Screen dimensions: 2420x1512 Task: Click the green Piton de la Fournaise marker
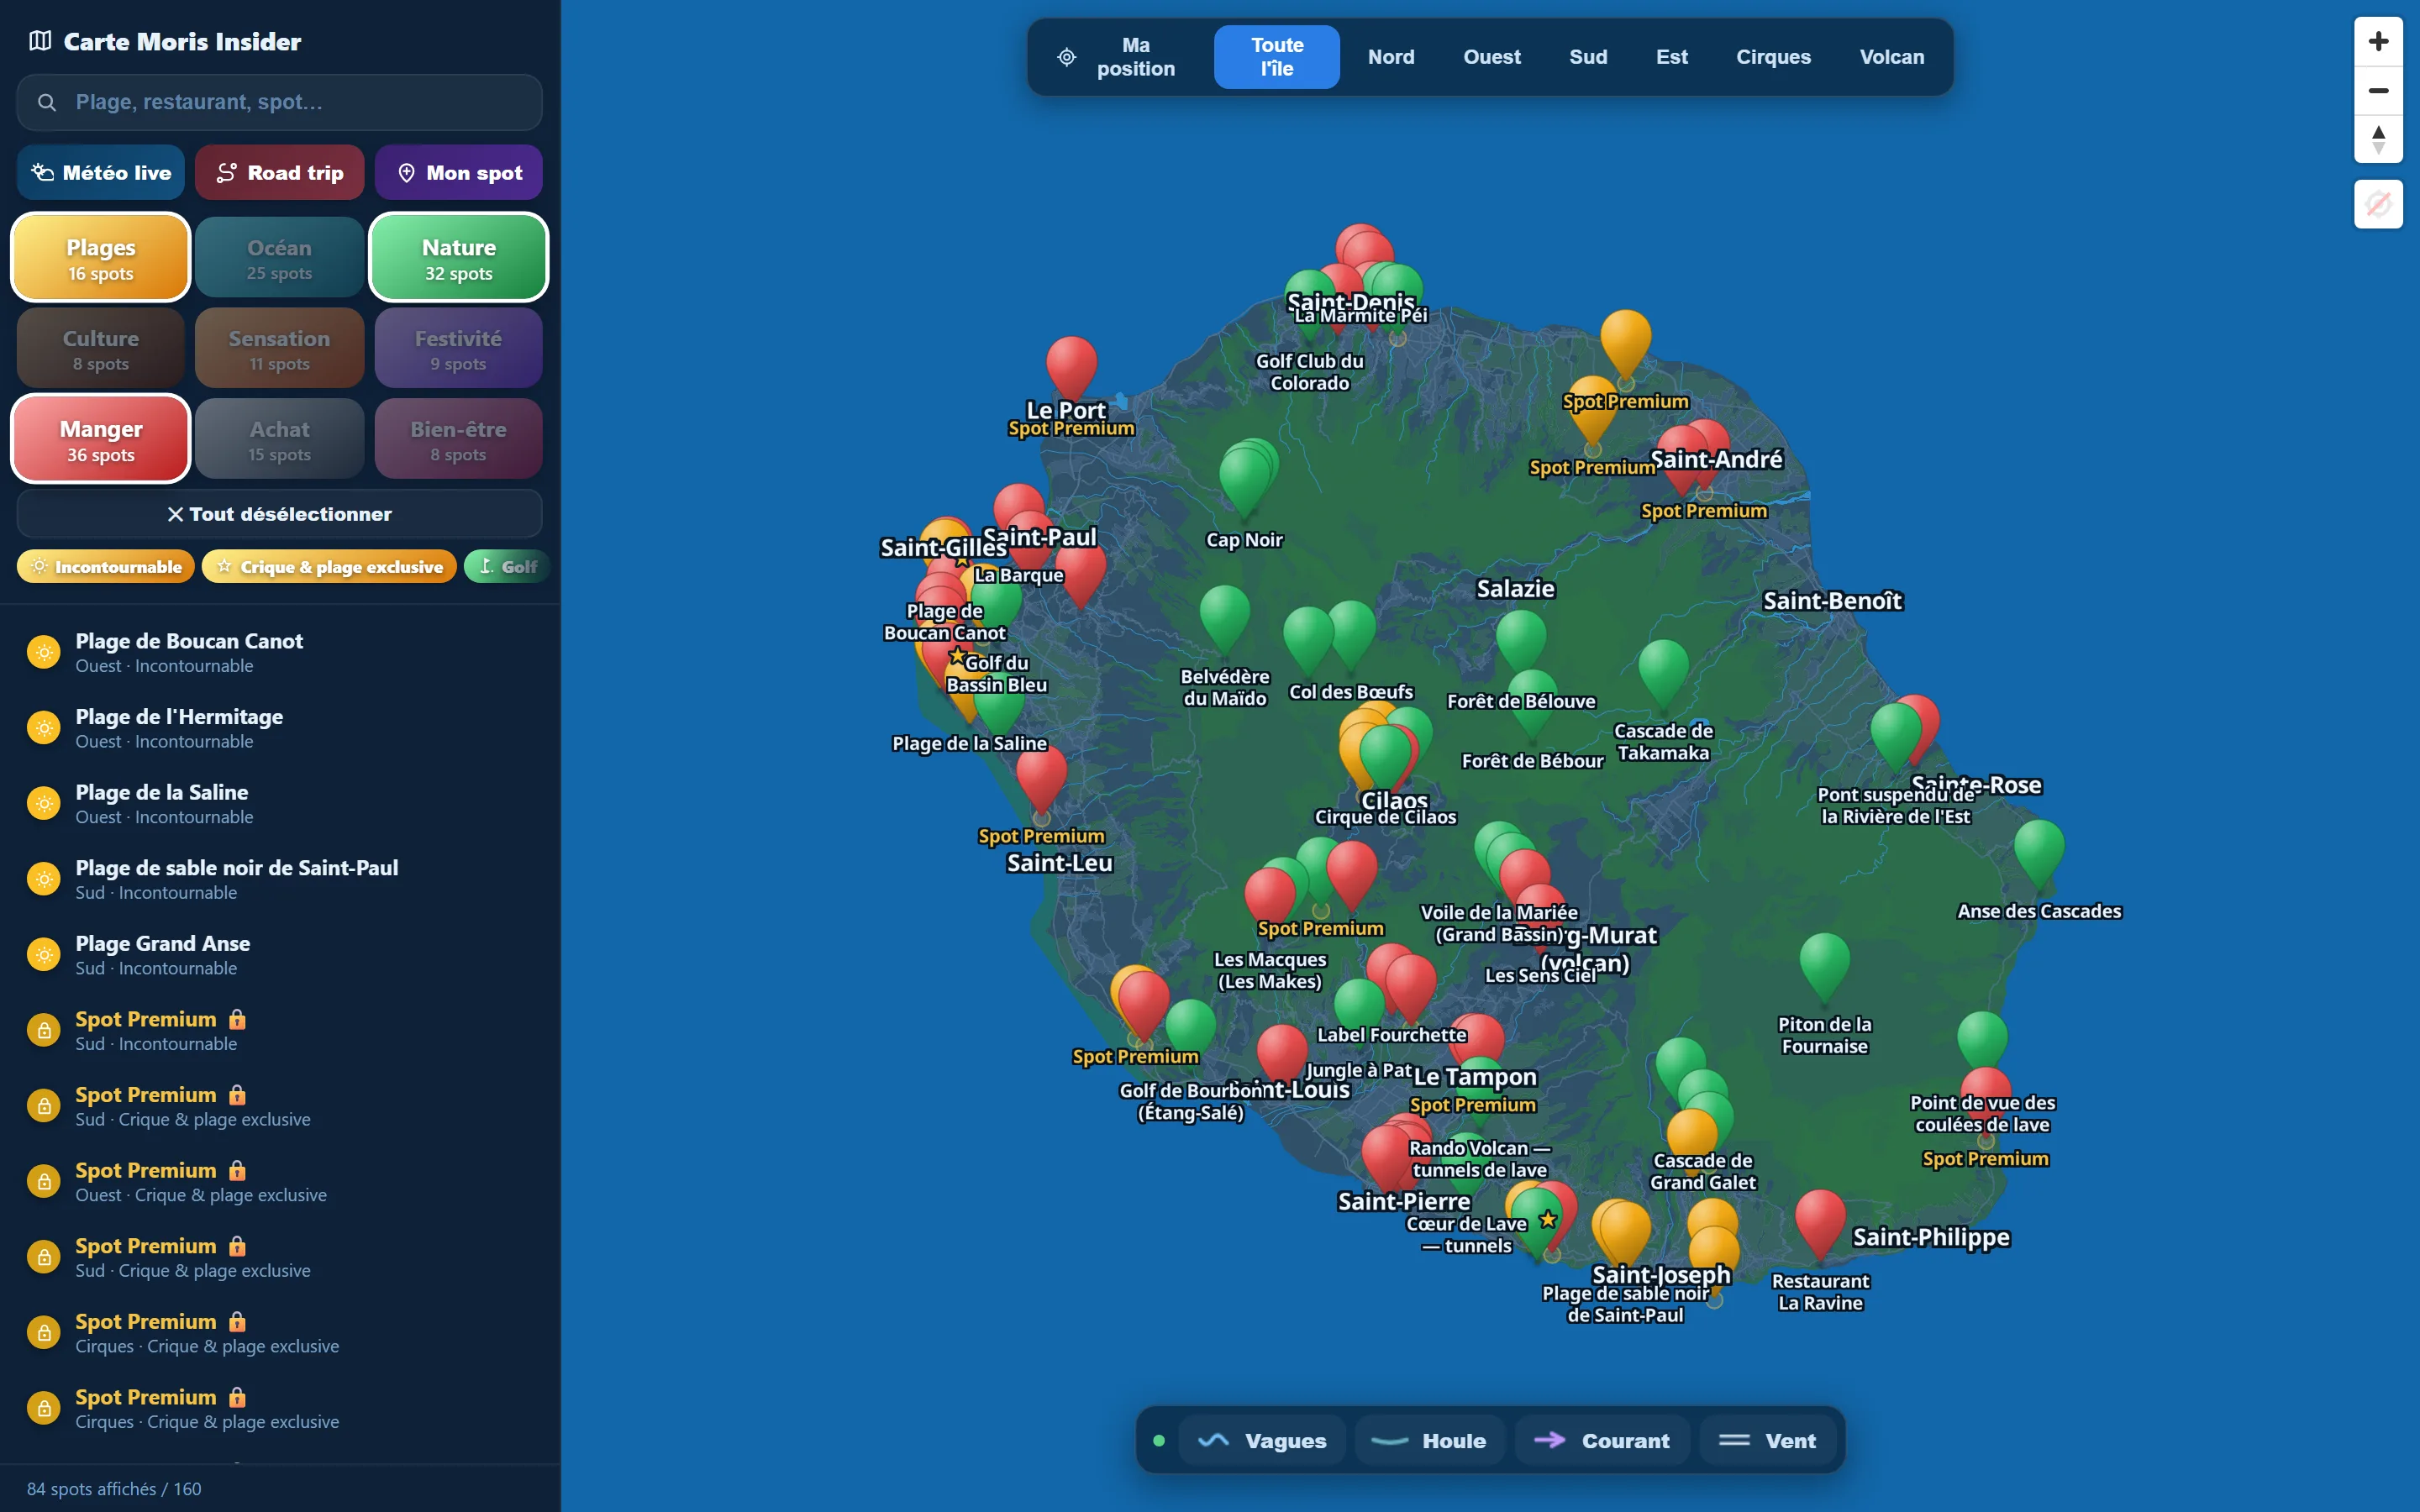click(x=1824, y=965)
